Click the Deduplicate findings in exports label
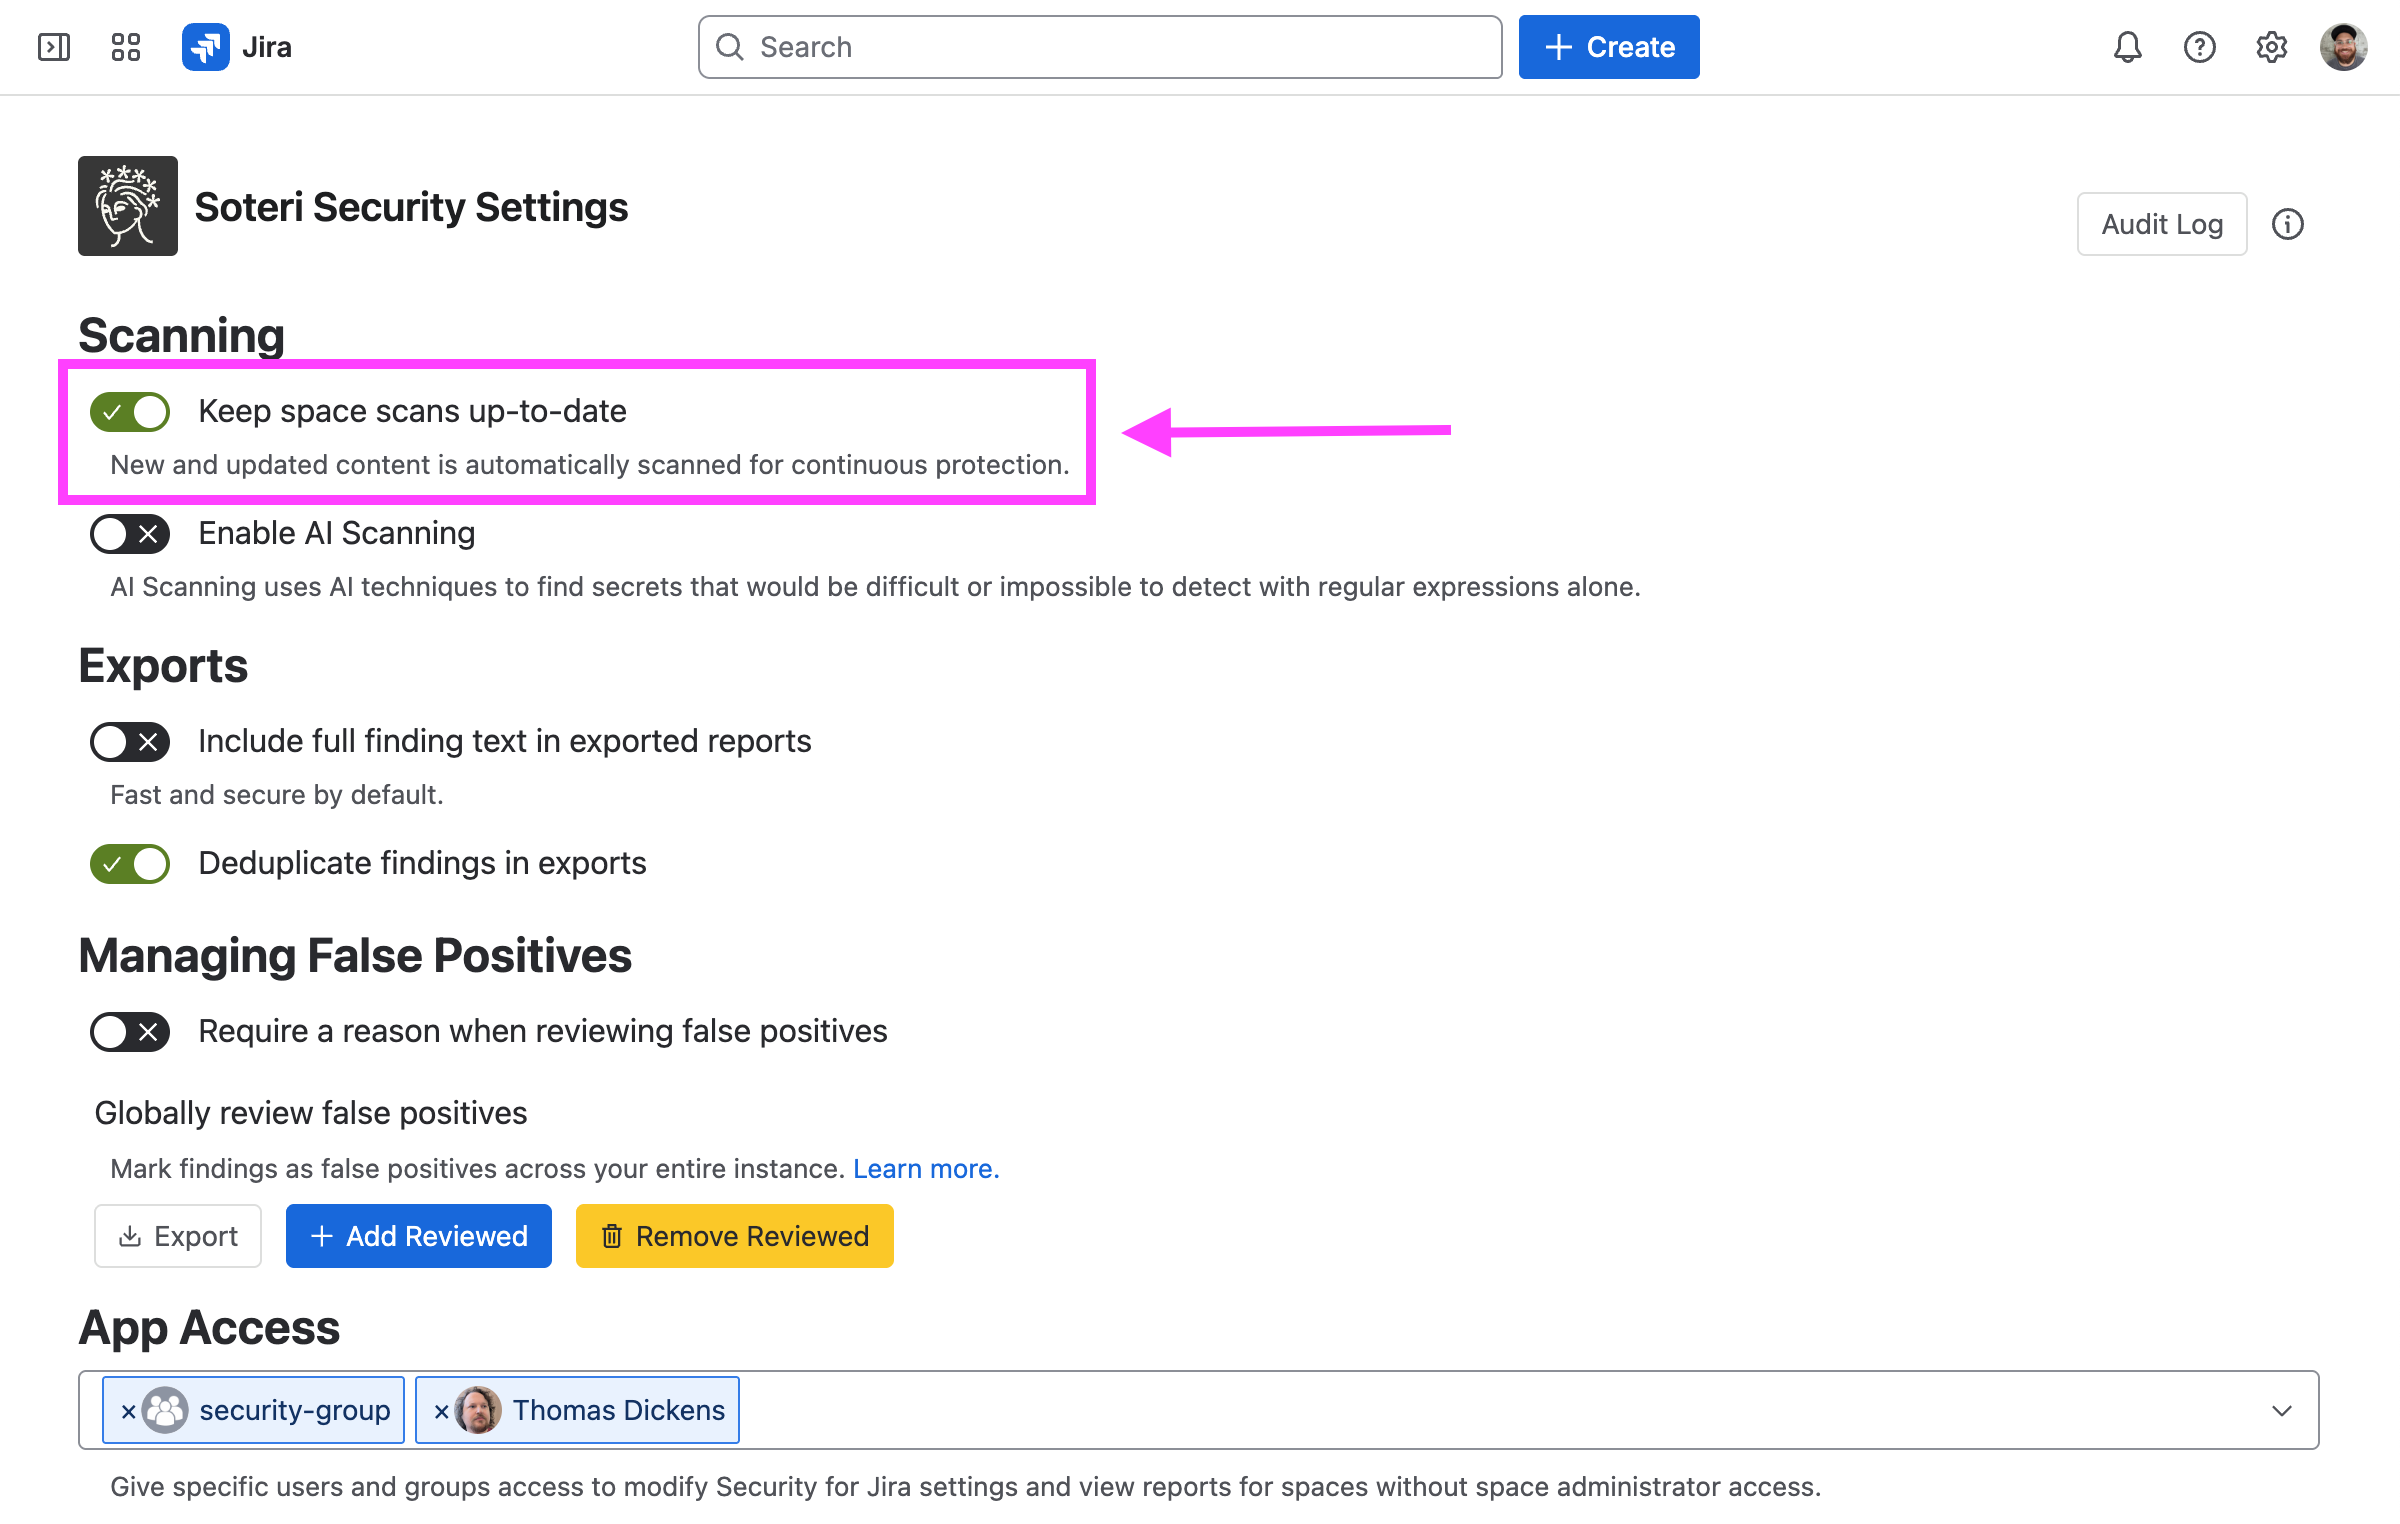This screenshot has height=1524, width=2400. coord(422,863)
